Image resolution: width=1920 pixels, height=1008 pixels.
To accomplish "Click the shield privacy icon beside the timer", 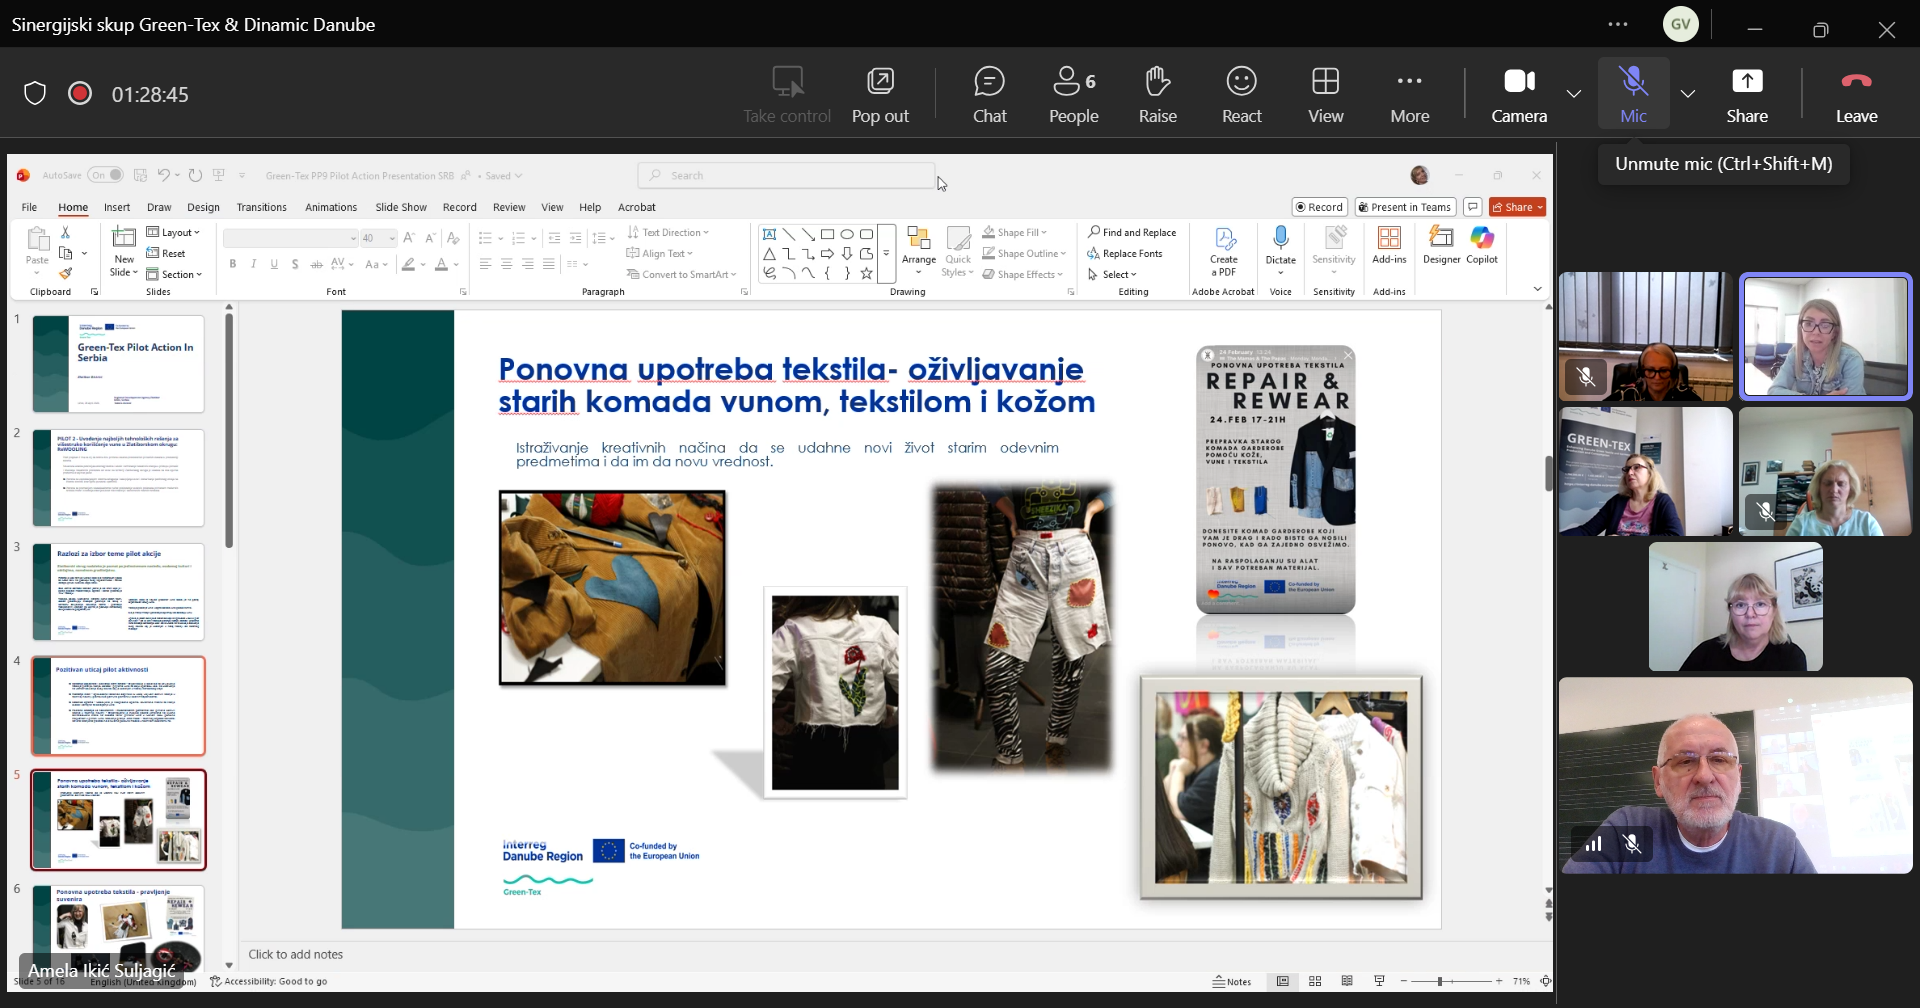I will tap(35, 94).
